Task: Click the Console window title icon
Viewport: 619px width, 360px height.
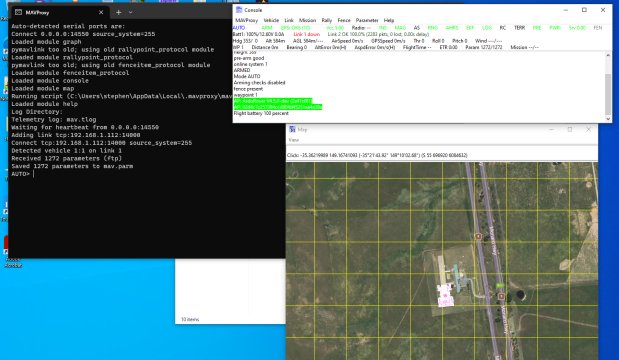Action: [x=238, y=10]
